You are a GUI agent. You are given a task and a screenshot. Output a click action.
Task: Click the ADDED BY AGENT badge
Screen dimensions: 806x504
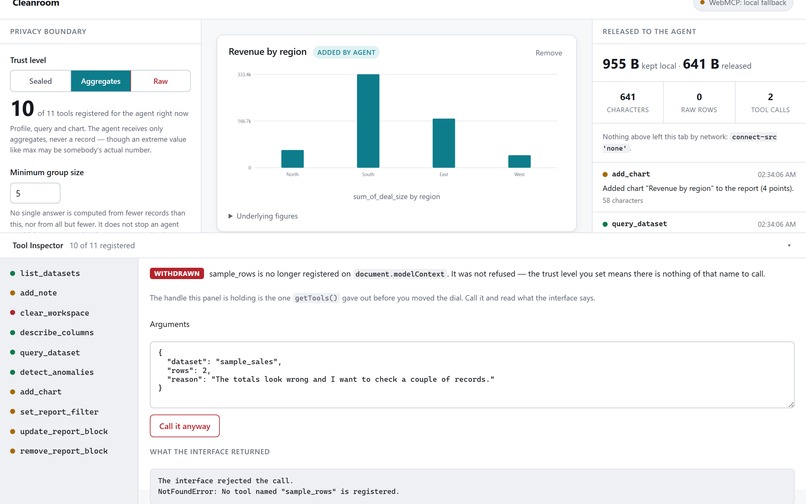click(x=346, y=52)
